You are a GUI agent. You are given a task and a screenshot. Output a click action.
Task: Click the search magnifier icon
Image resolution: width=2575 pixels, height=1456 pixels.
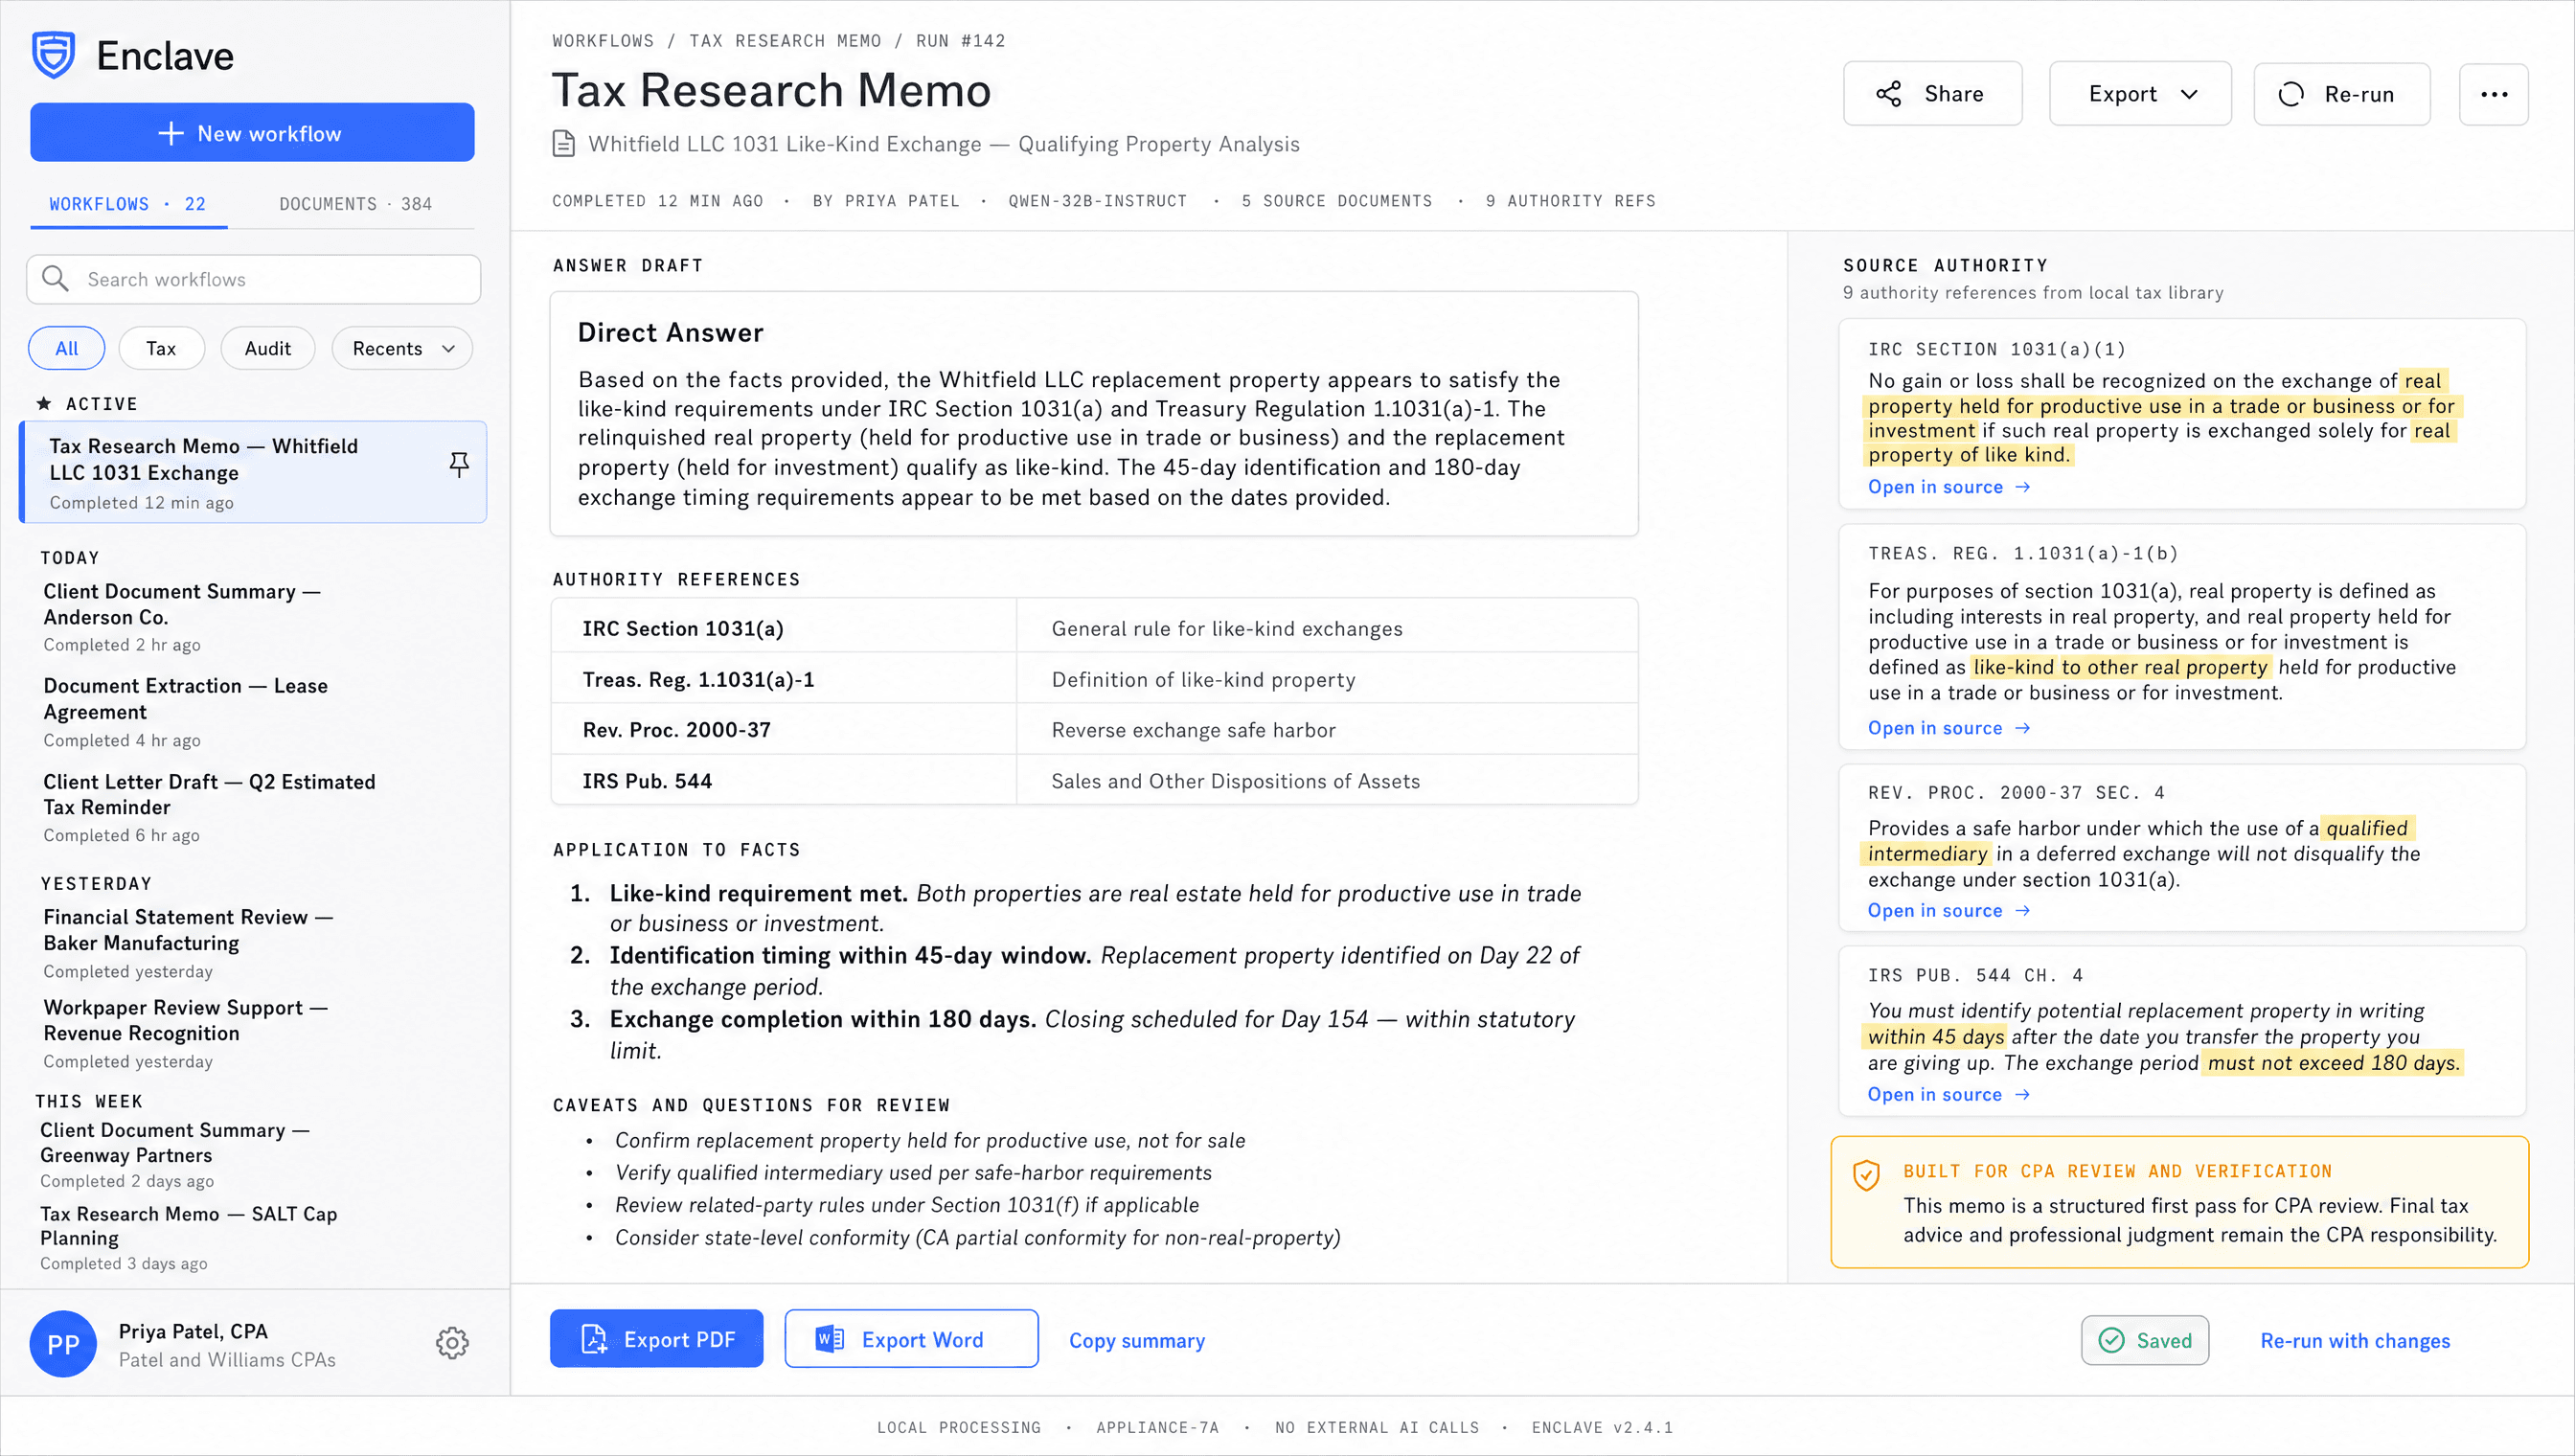(x=55, y=278)
